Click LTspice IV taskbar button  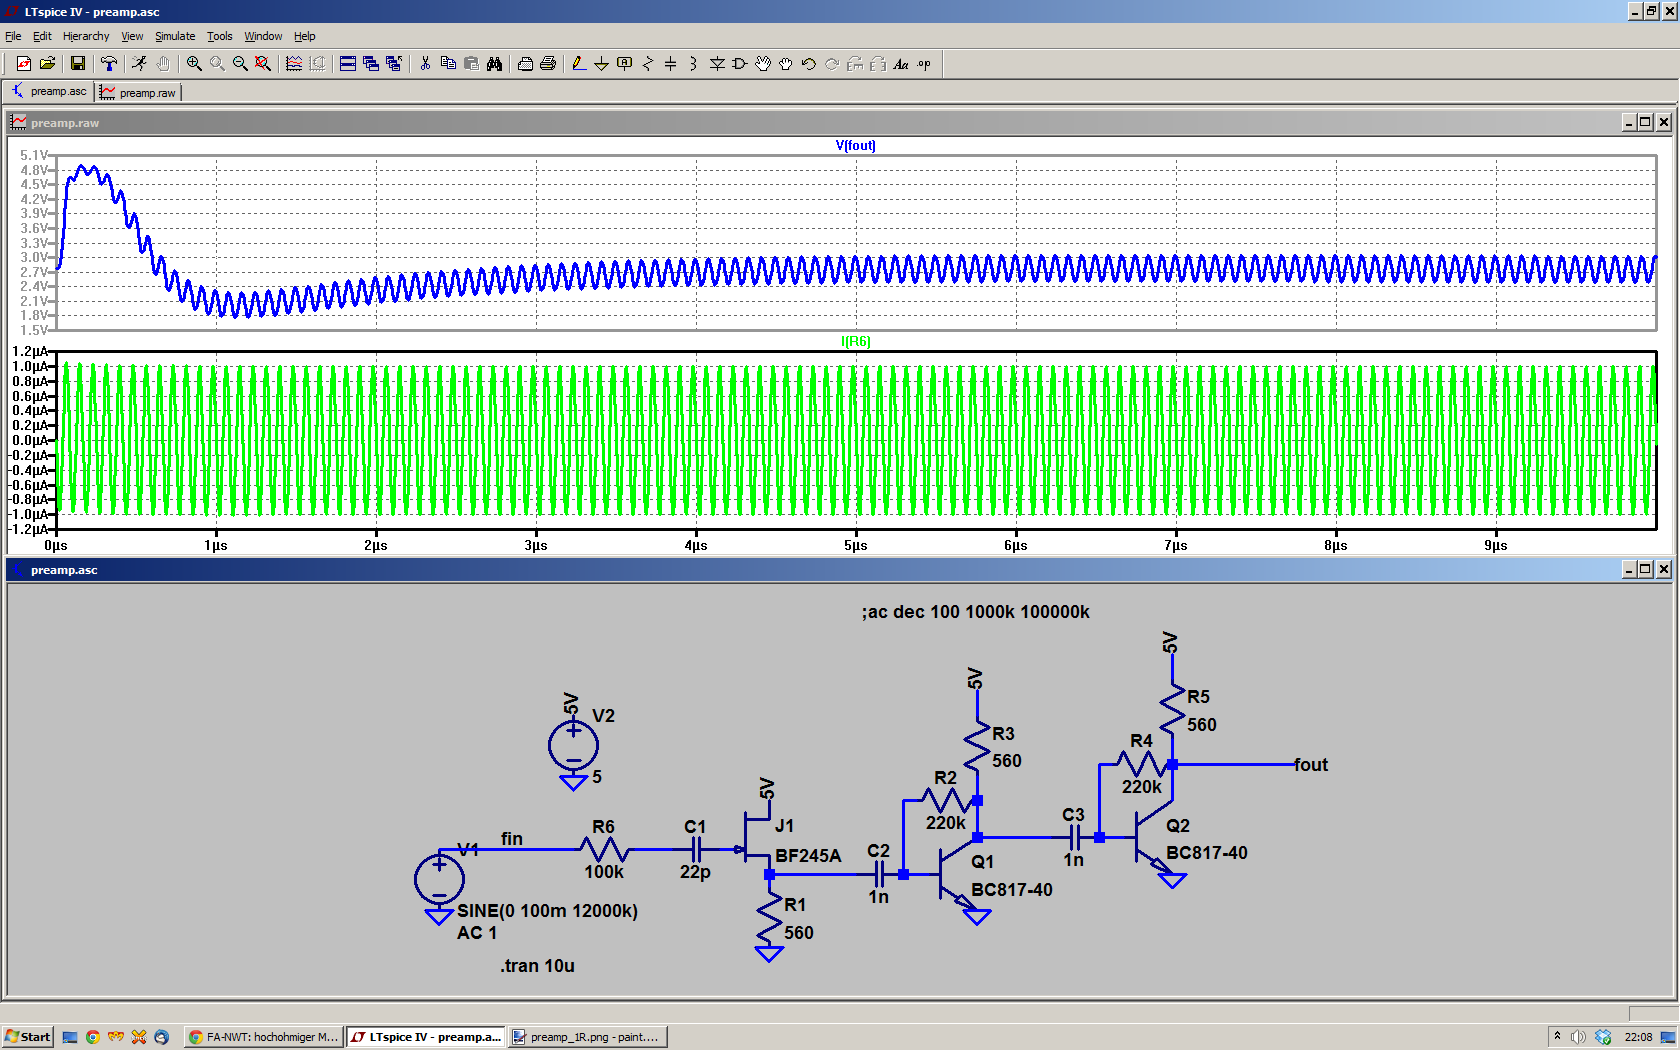(x=426, y=1037)
